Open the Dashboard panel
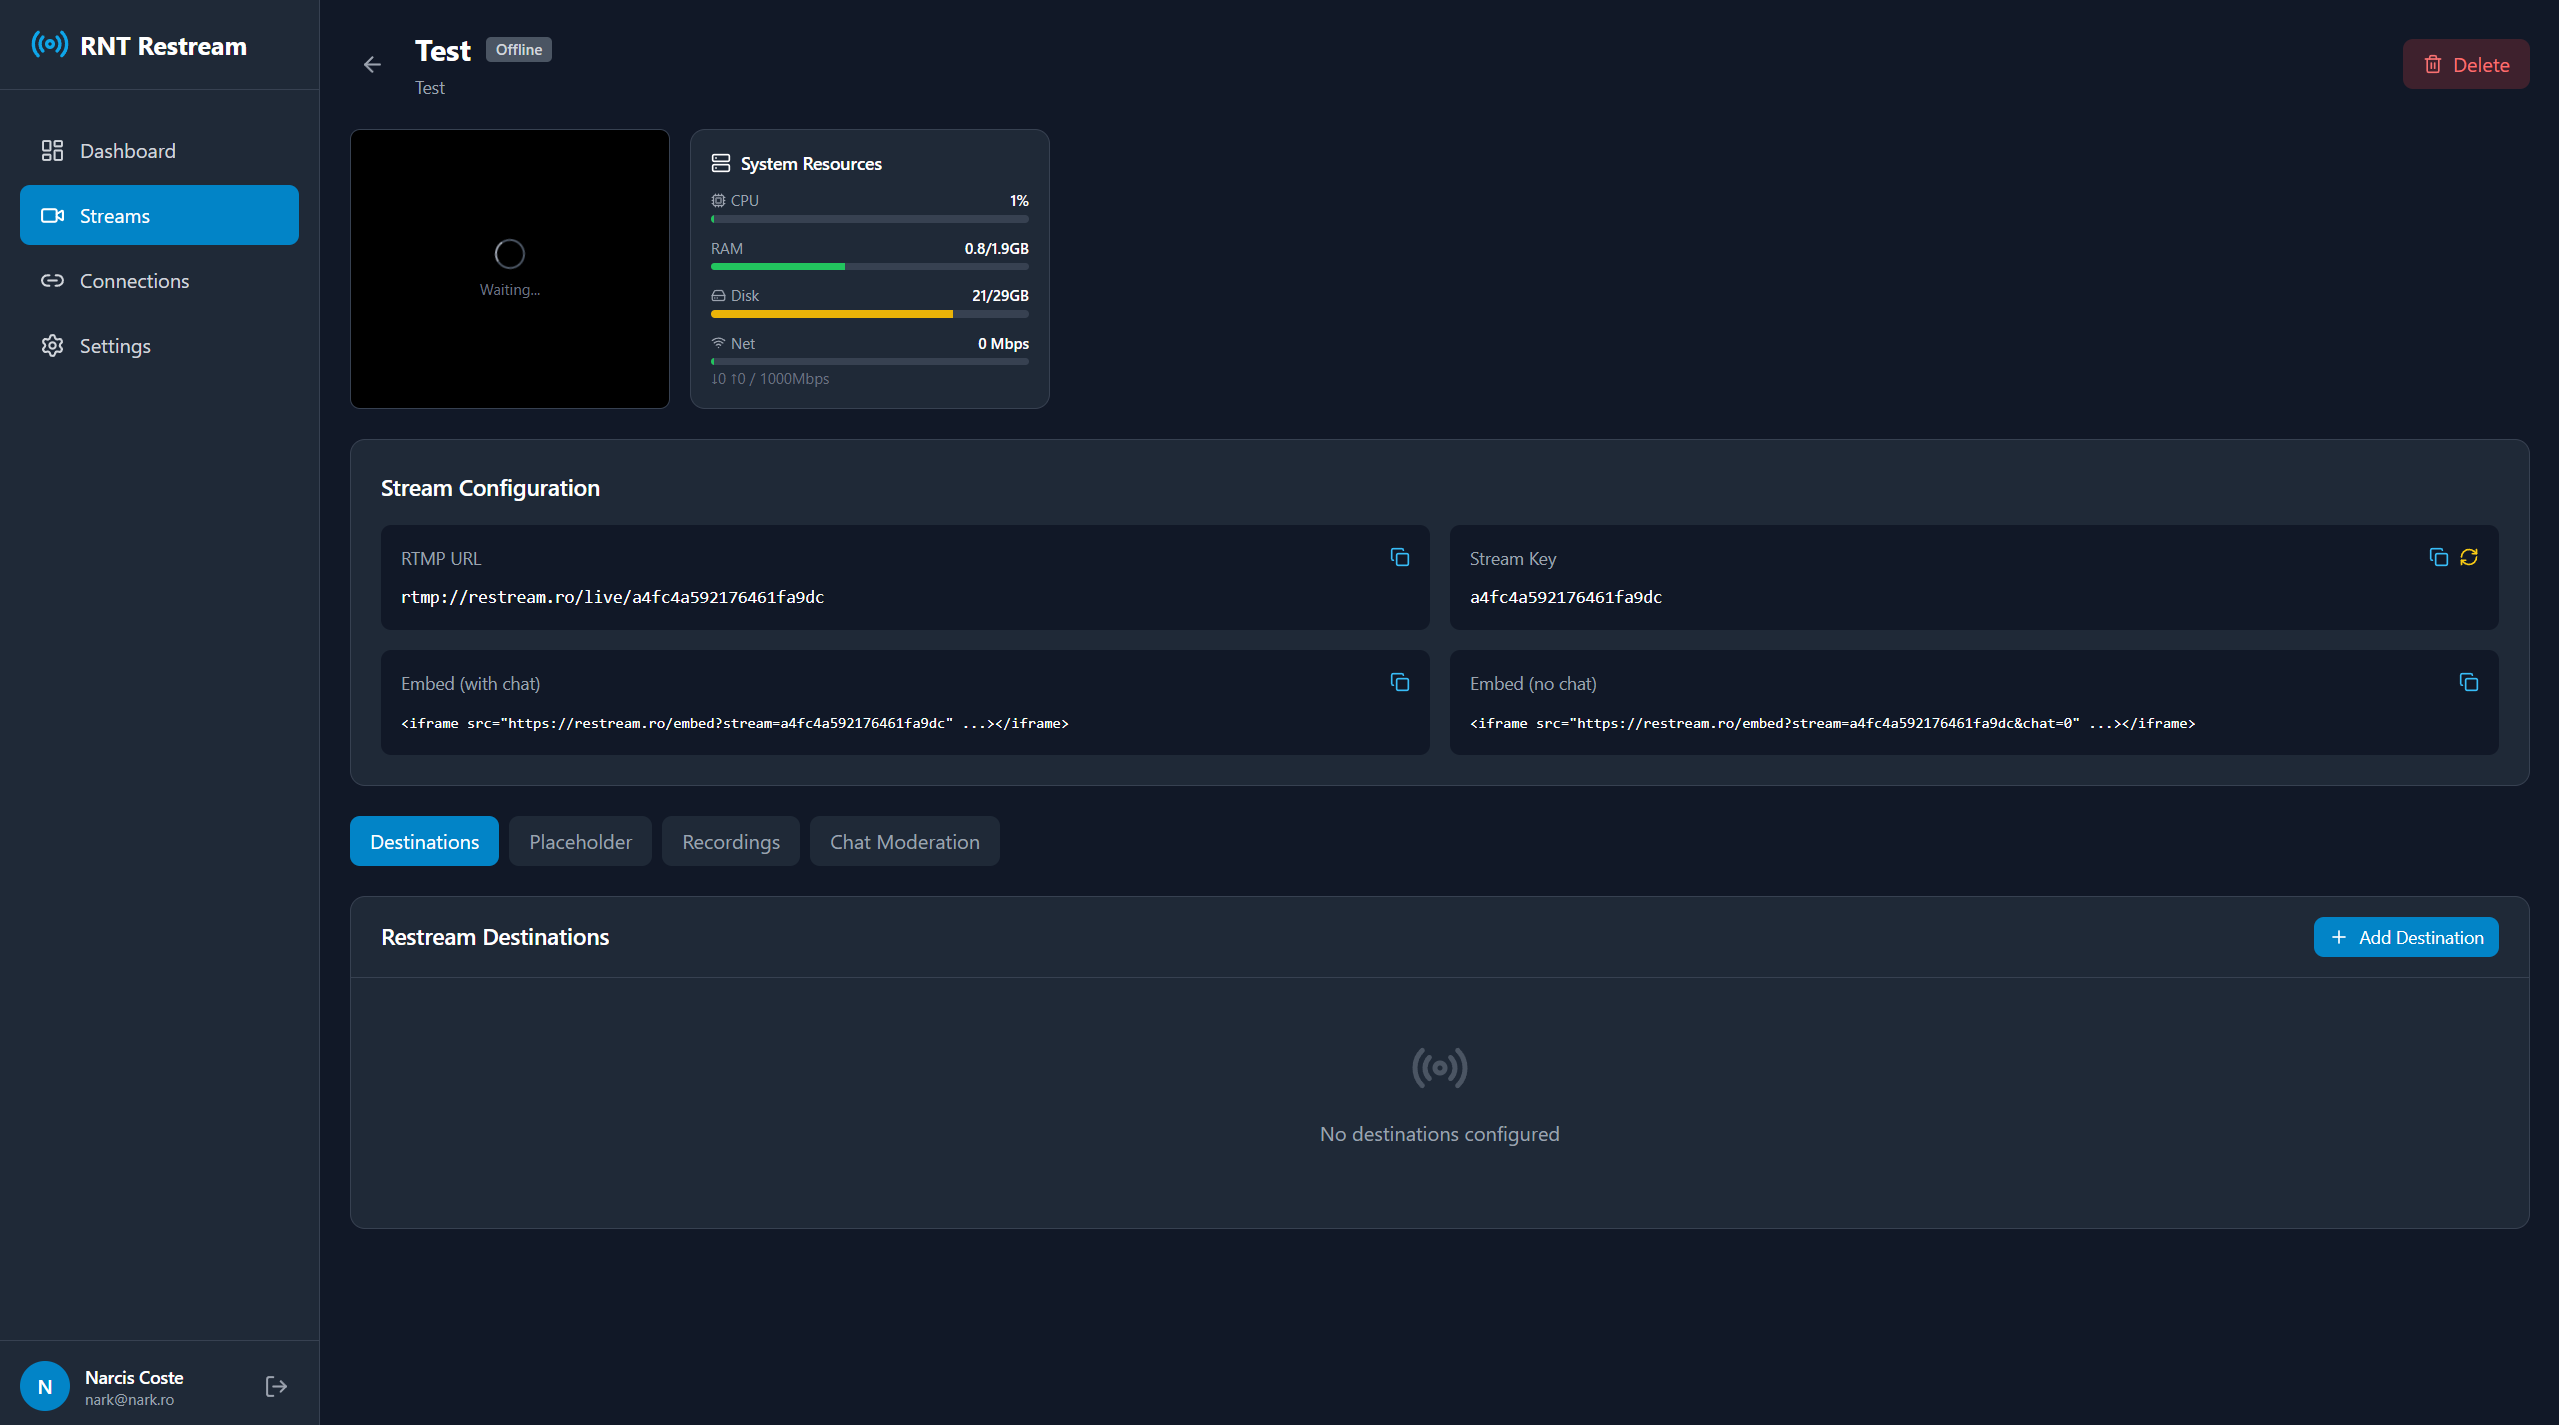Screen dimensions: 2559x1425 click(x=127, y=150)
